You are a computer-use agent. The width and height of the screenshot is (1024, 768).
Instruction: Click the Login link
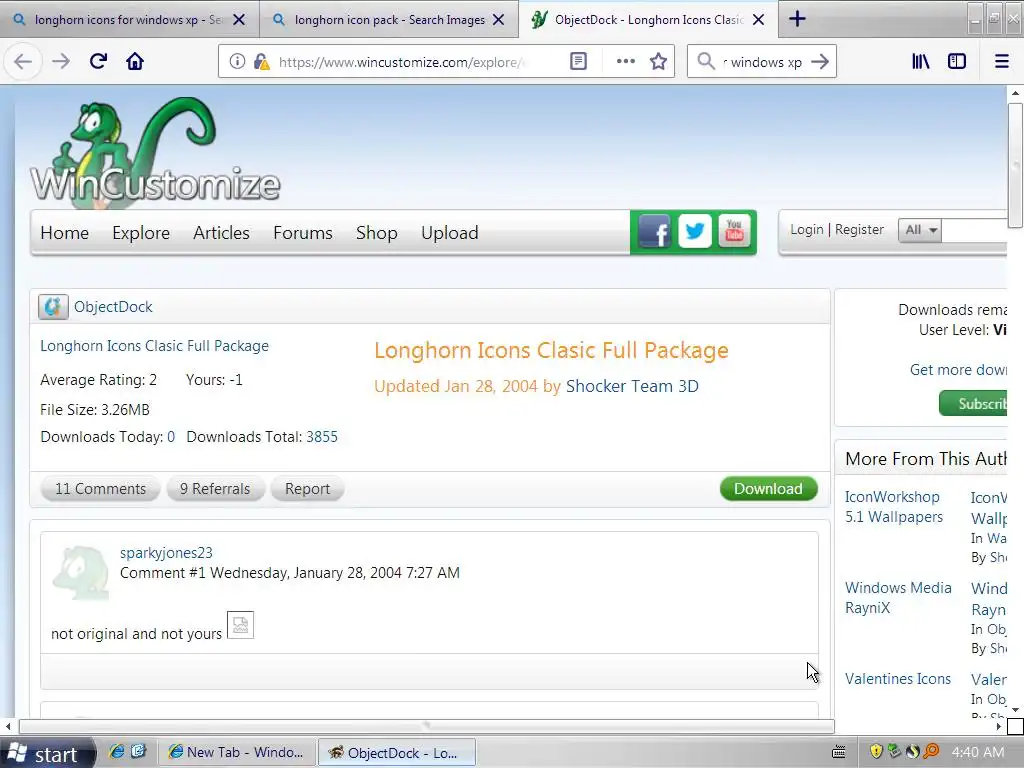tap(807, 229)
